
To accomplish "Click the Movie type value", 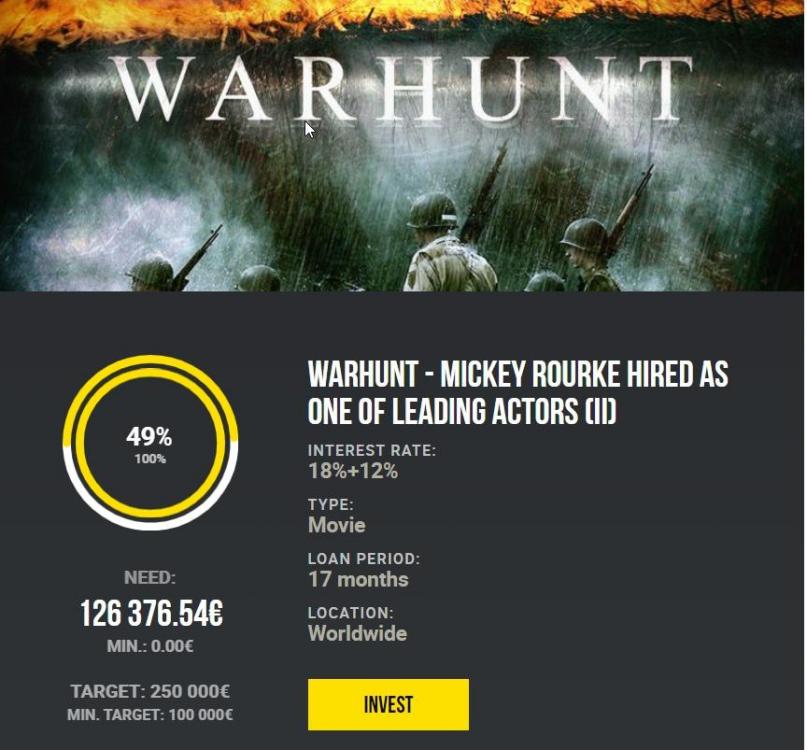I will coord(337,525).
